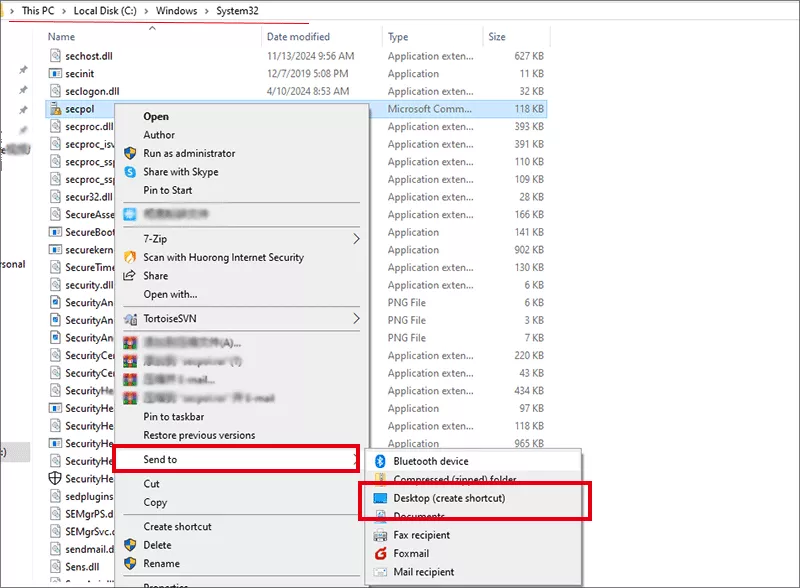
Task: Click chevron after This PC in path
Action: 64,11
